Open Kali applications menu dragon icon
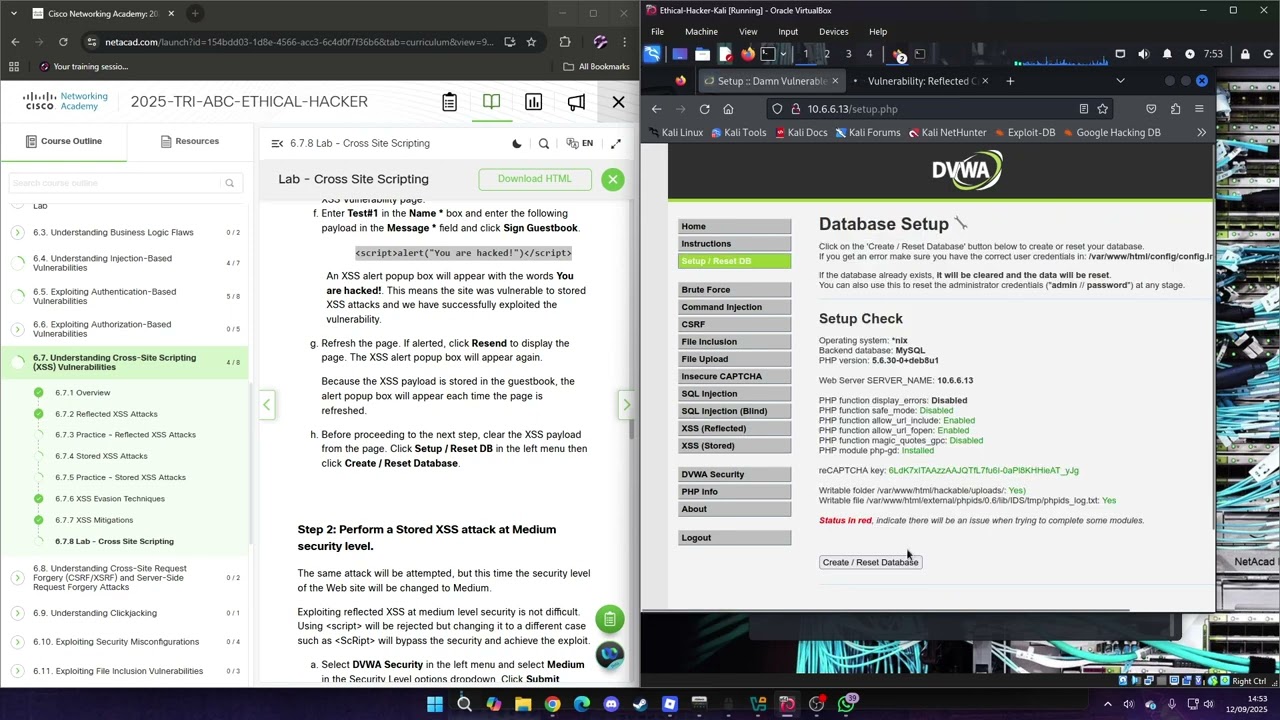This screenshot has height=720, width=1280. 652,54
